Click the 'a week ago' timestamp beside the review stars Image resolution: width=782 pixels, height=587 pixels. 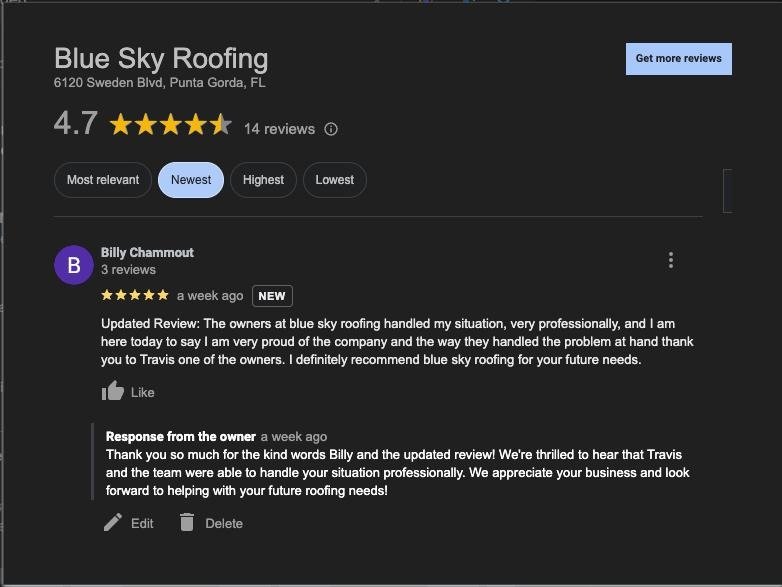point(210,296)
